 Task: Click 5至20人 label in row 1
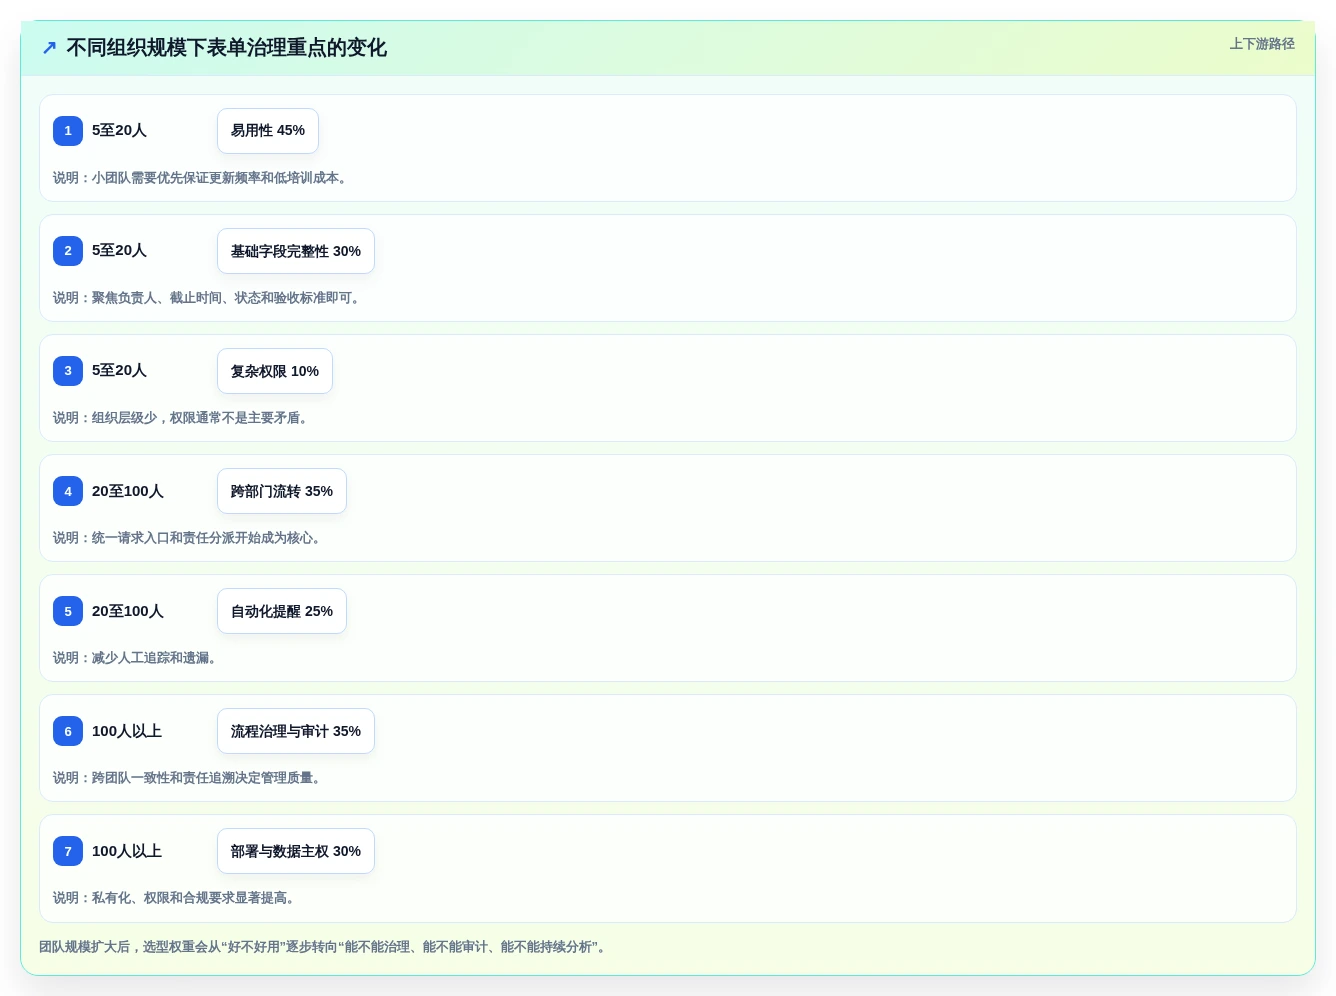click(119, 130)
